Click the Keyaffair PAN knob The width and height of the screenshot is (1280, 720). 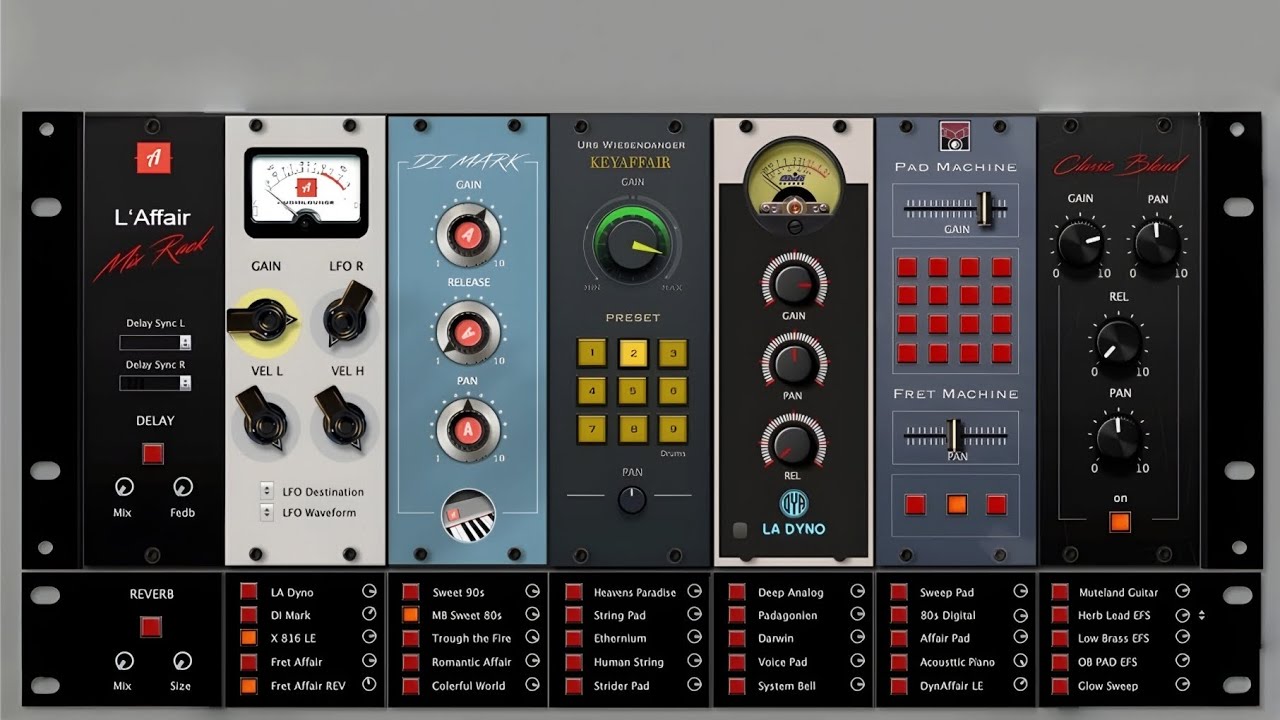(632, 499)
